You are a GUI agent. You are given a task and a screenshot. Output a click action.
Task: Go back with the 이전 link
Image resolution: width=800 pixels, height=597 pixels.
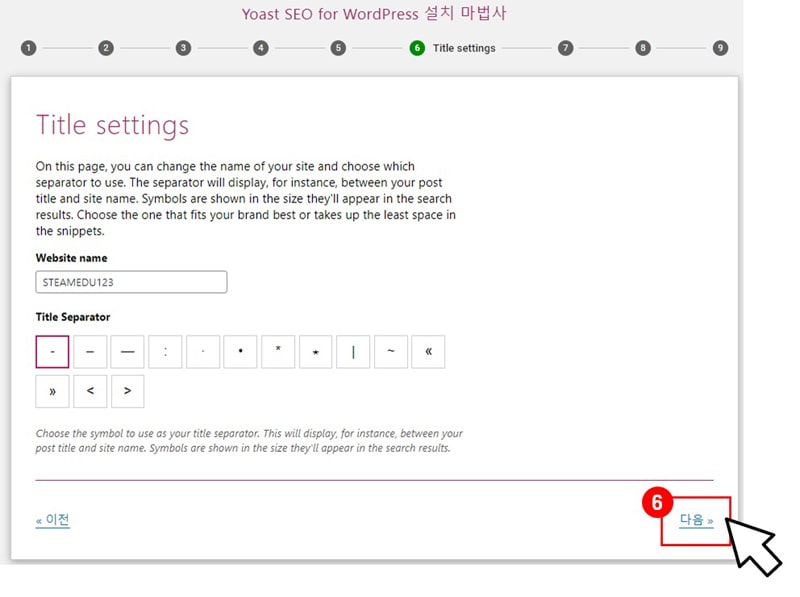[x=53, y=520]
